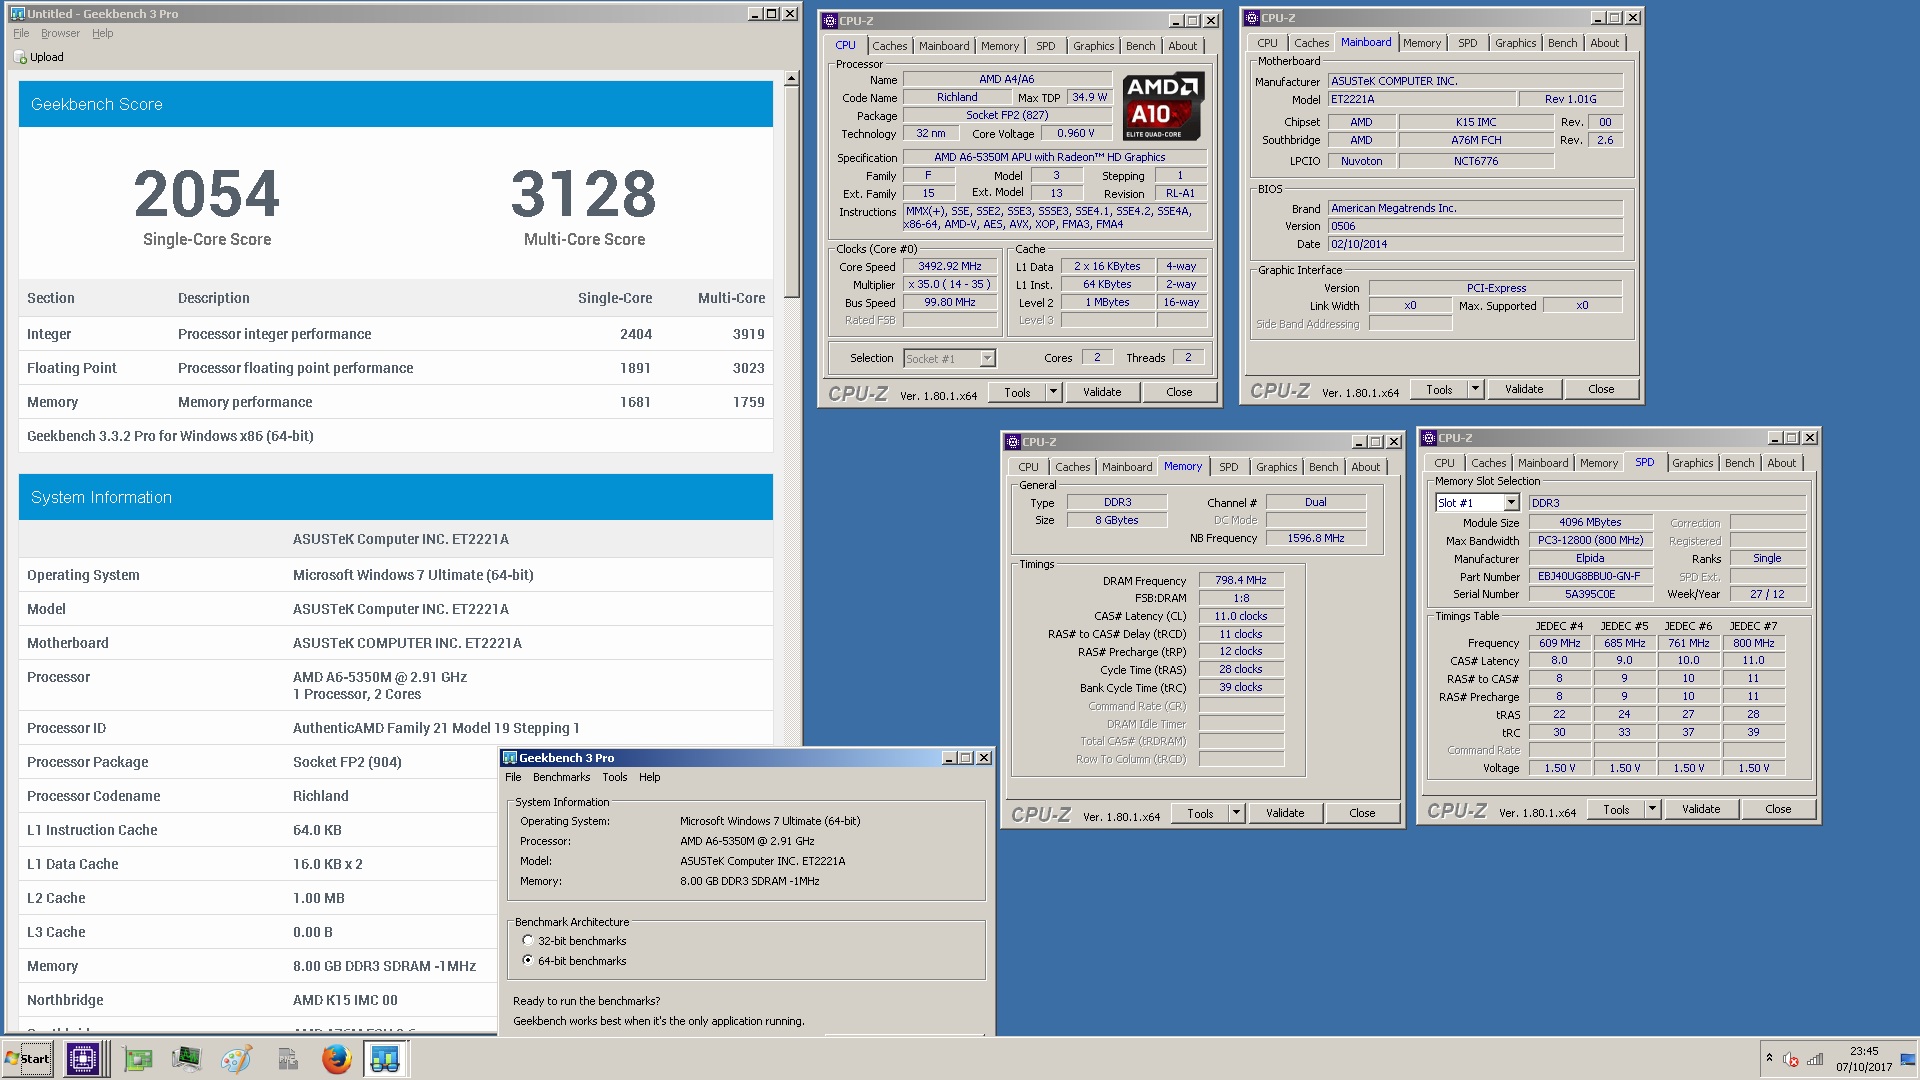Click the AMD A10 processor logo
This screenshot has height=1080, width=1920.
pyautogui.click(x=1163, y=106)
